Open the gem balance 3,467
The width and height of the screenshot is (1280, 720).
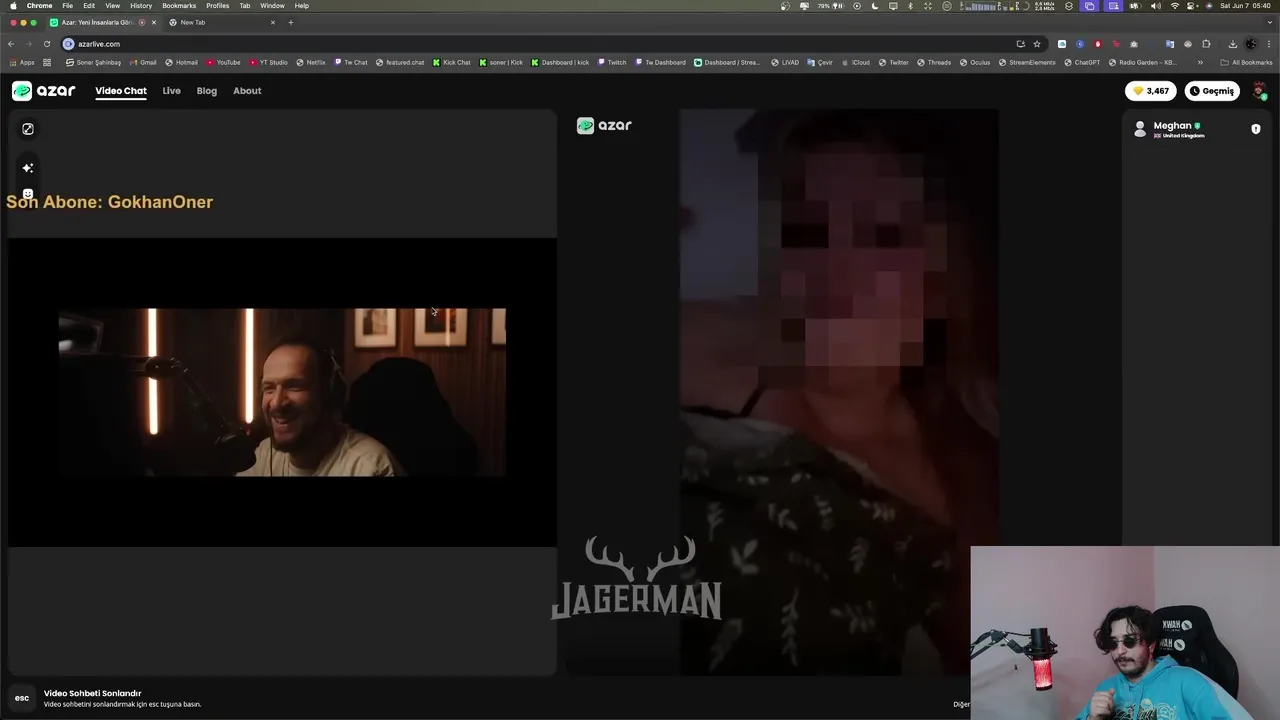pyautogui.click(x=1151, y=91)
